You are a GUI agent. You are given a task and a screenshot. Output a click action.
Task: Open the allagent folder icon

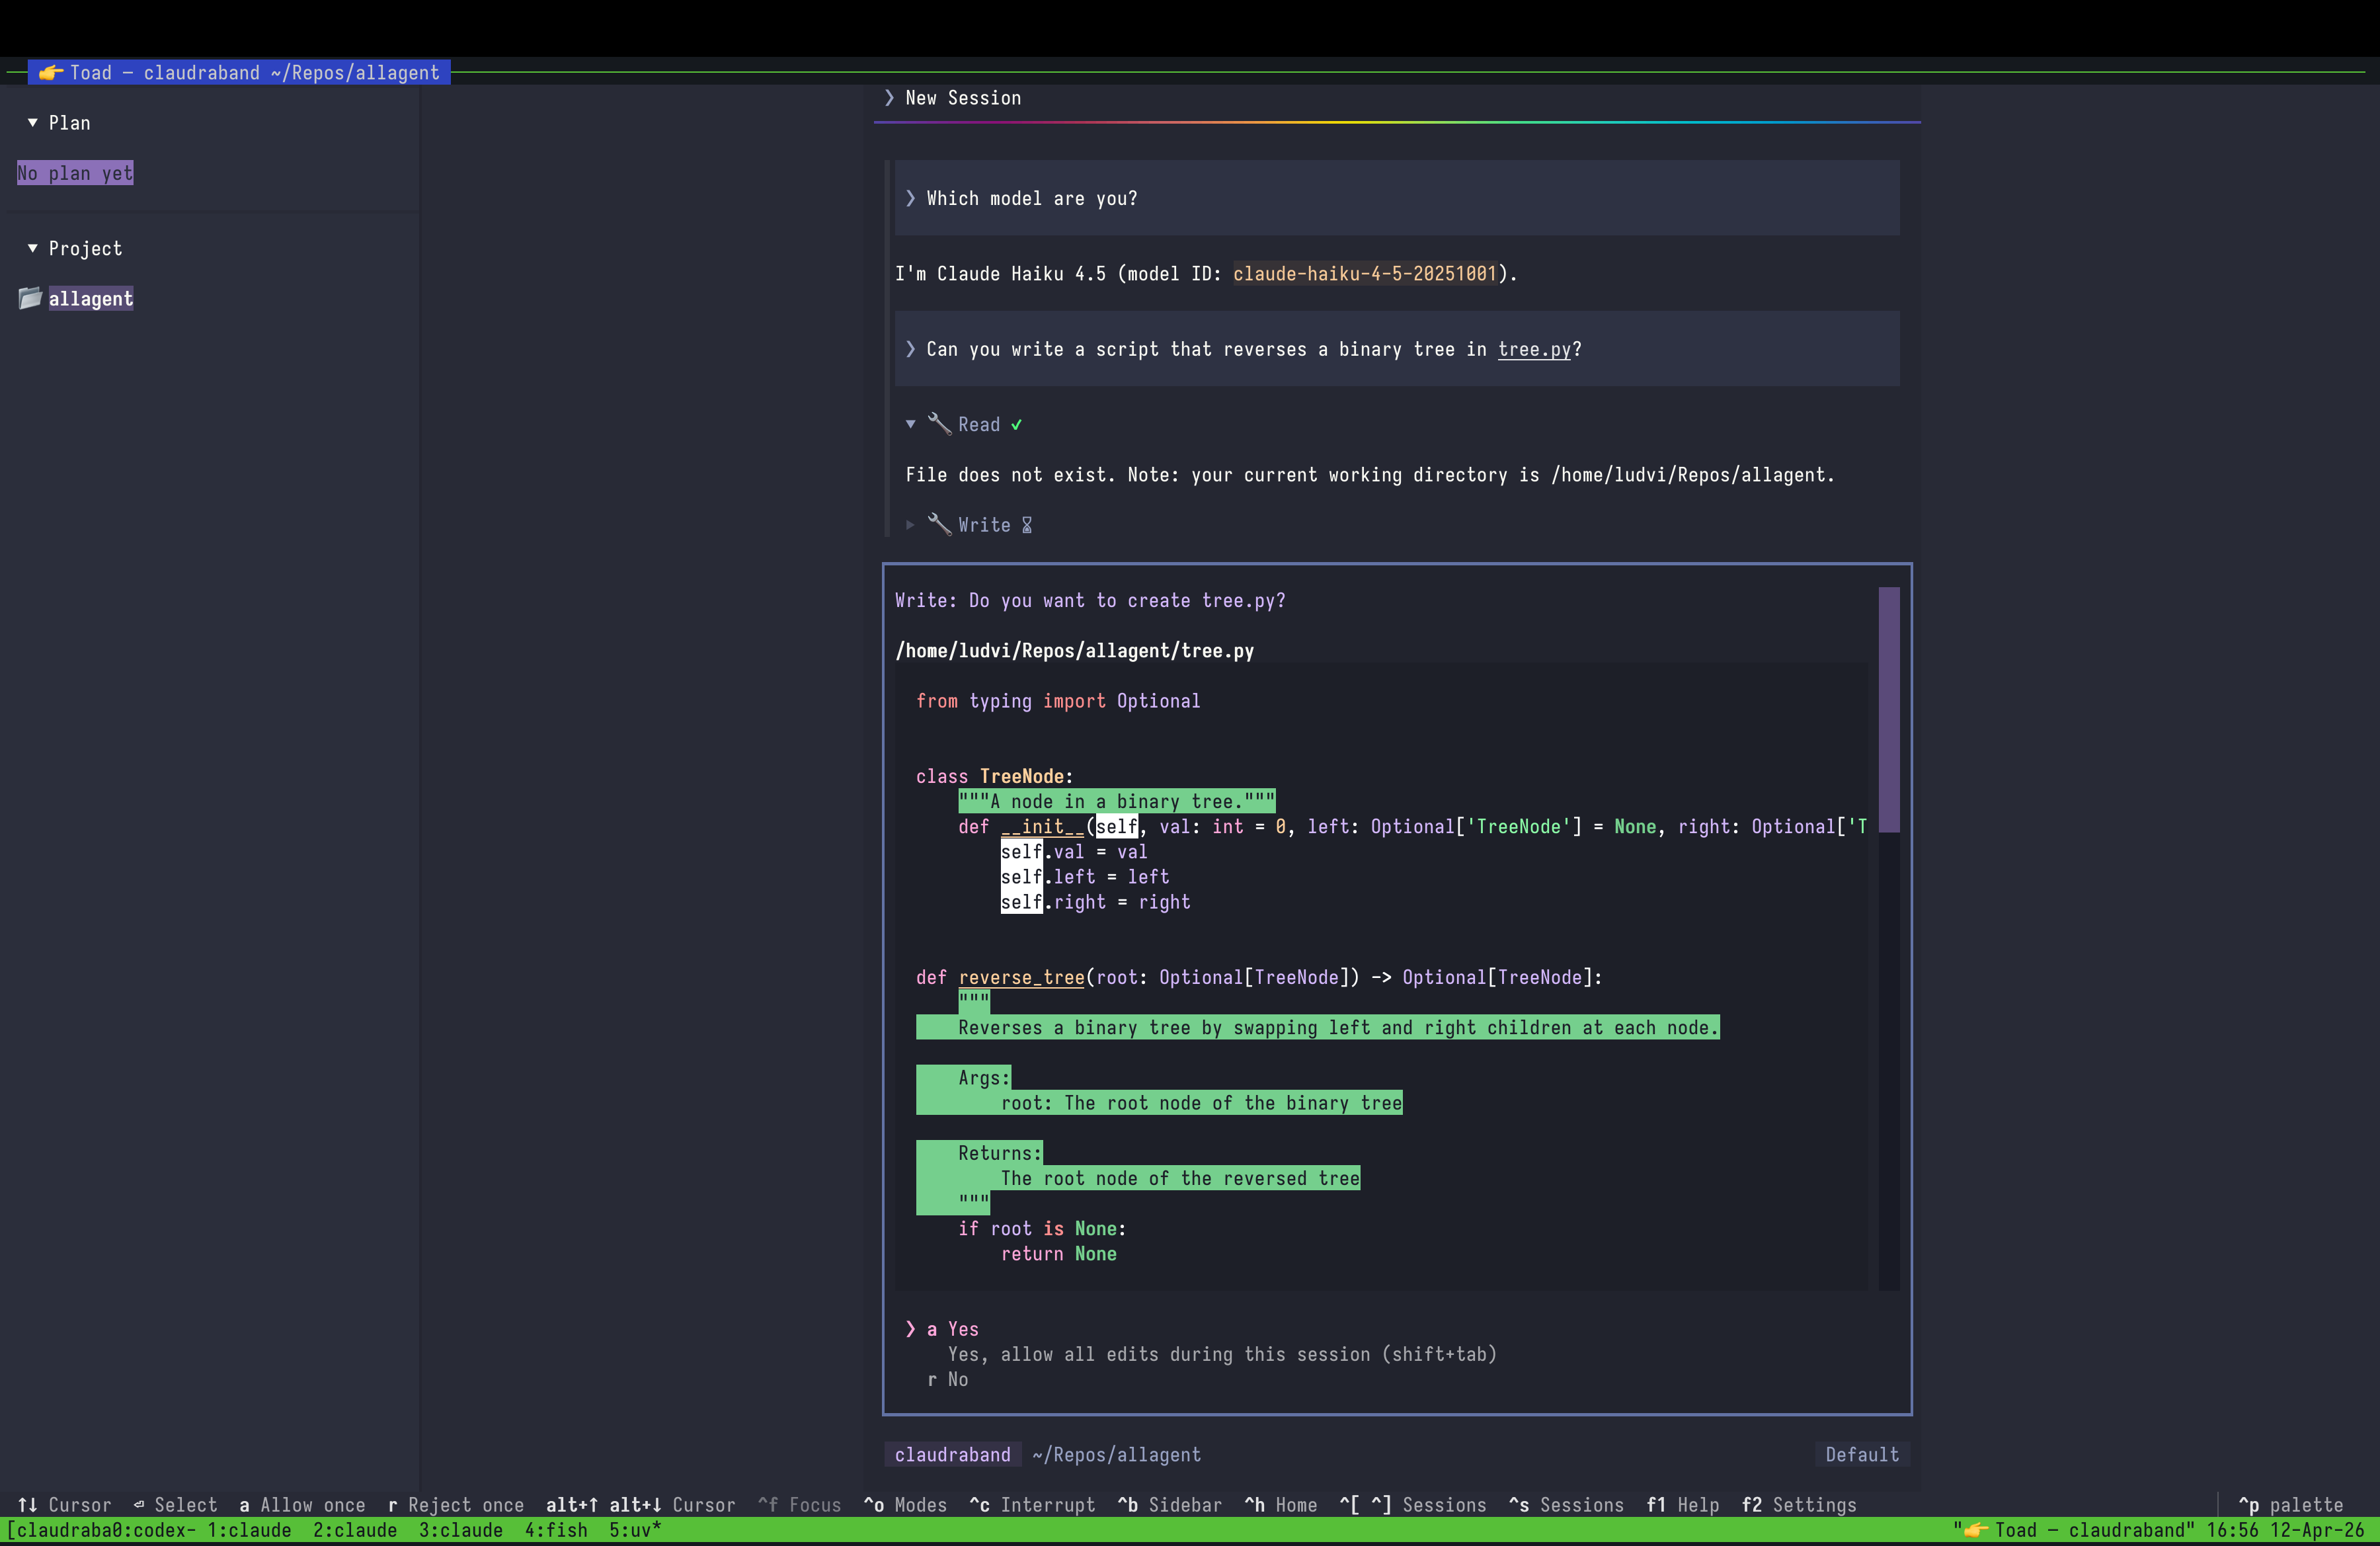click(30, 298)
